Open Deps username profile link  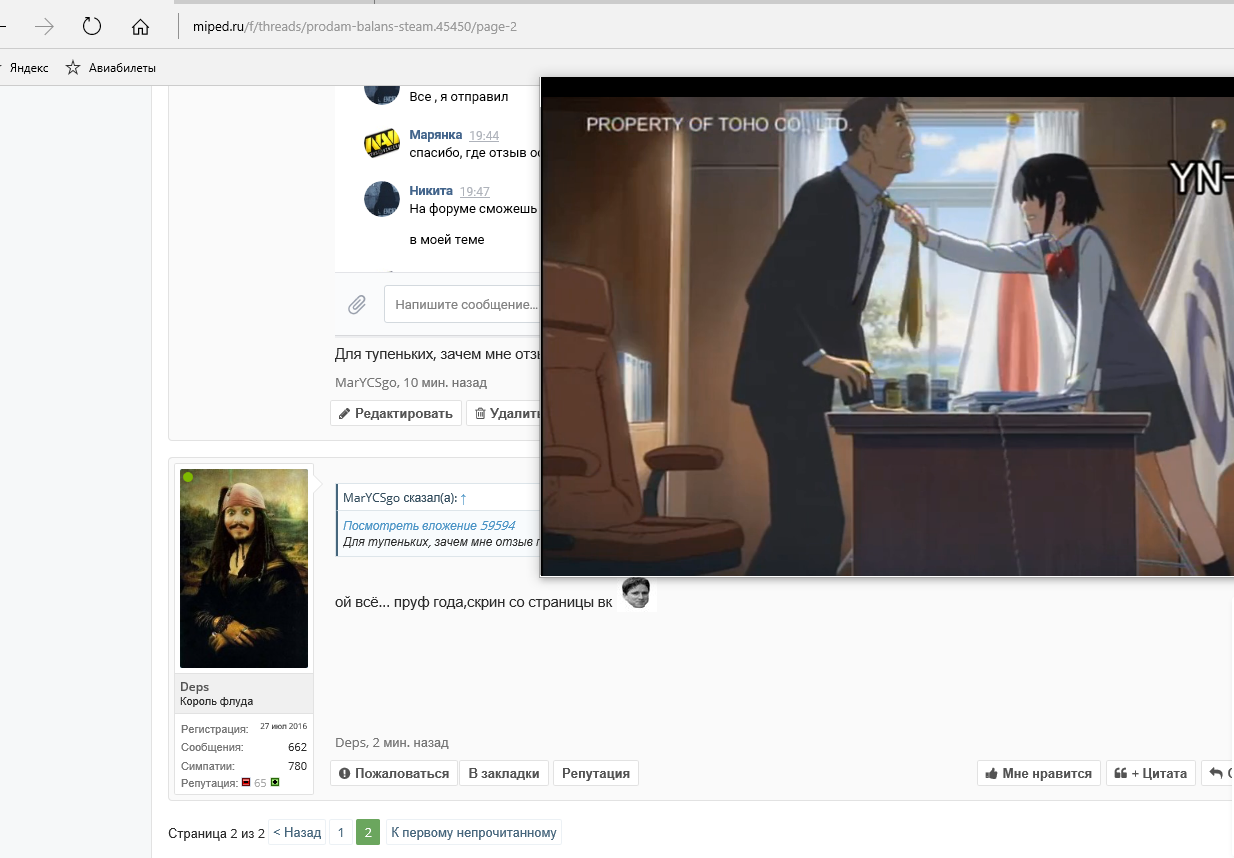[x=194, y=687]
